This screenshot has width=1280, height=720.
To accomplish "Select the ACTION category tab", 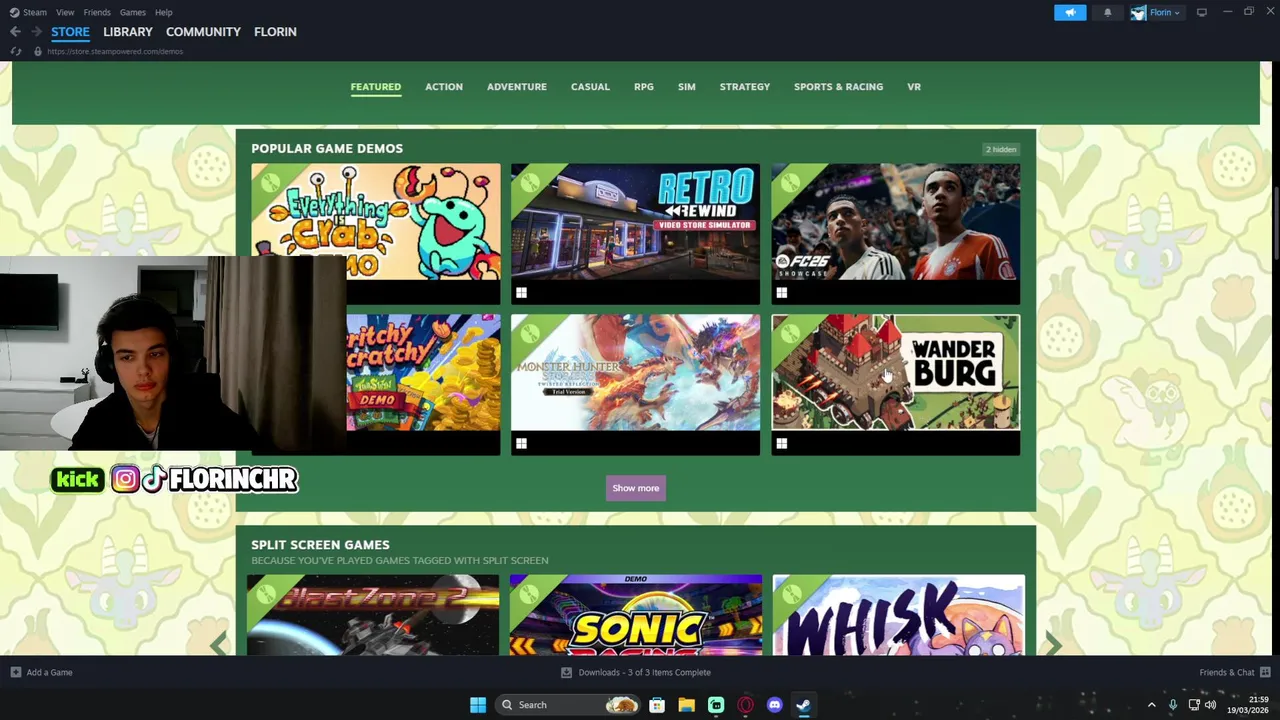I will 444,87.
